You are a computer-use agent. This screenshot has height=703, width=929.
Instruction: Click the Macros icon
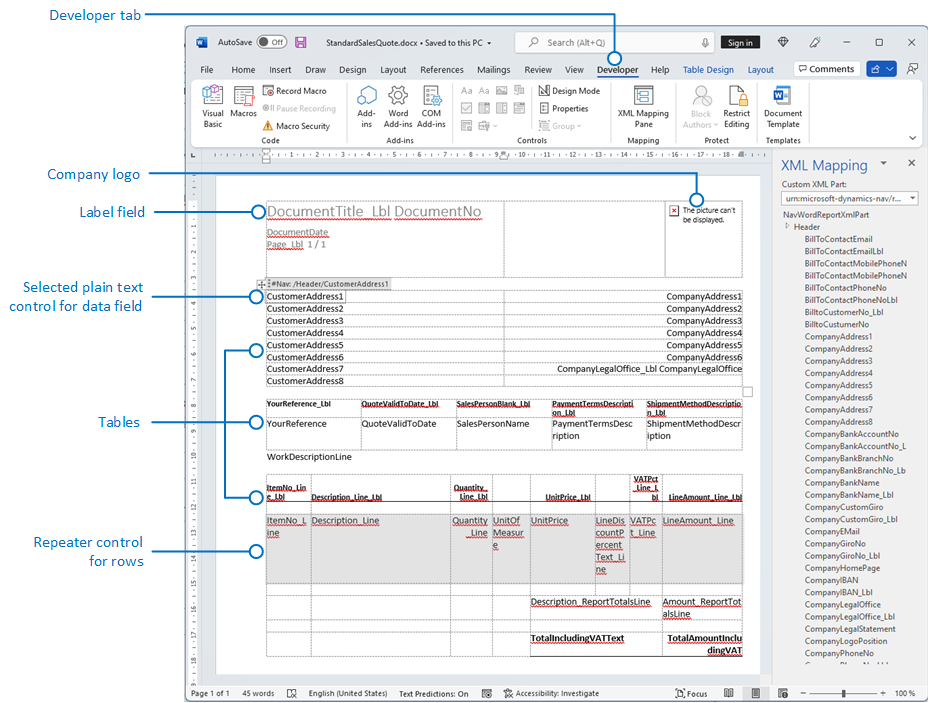click(243, 103)
